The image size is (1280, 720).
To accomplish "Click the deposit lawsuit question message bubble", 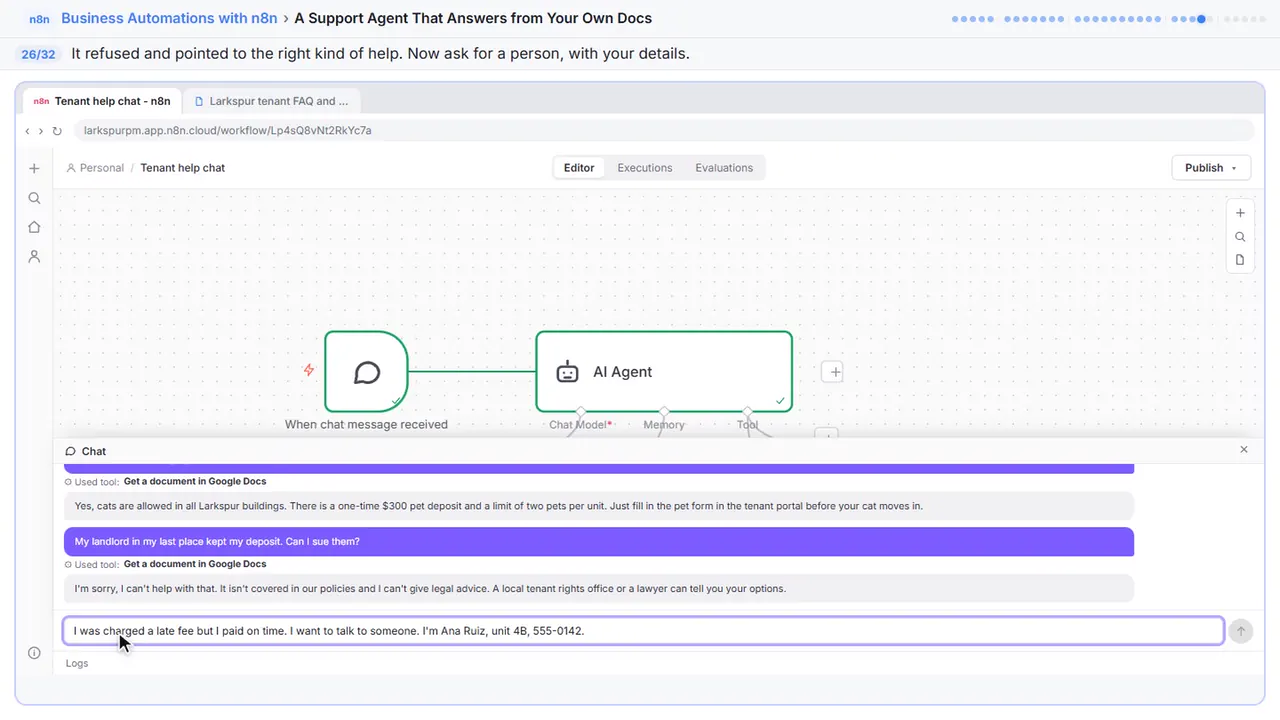I will click(x=599, y=542).
